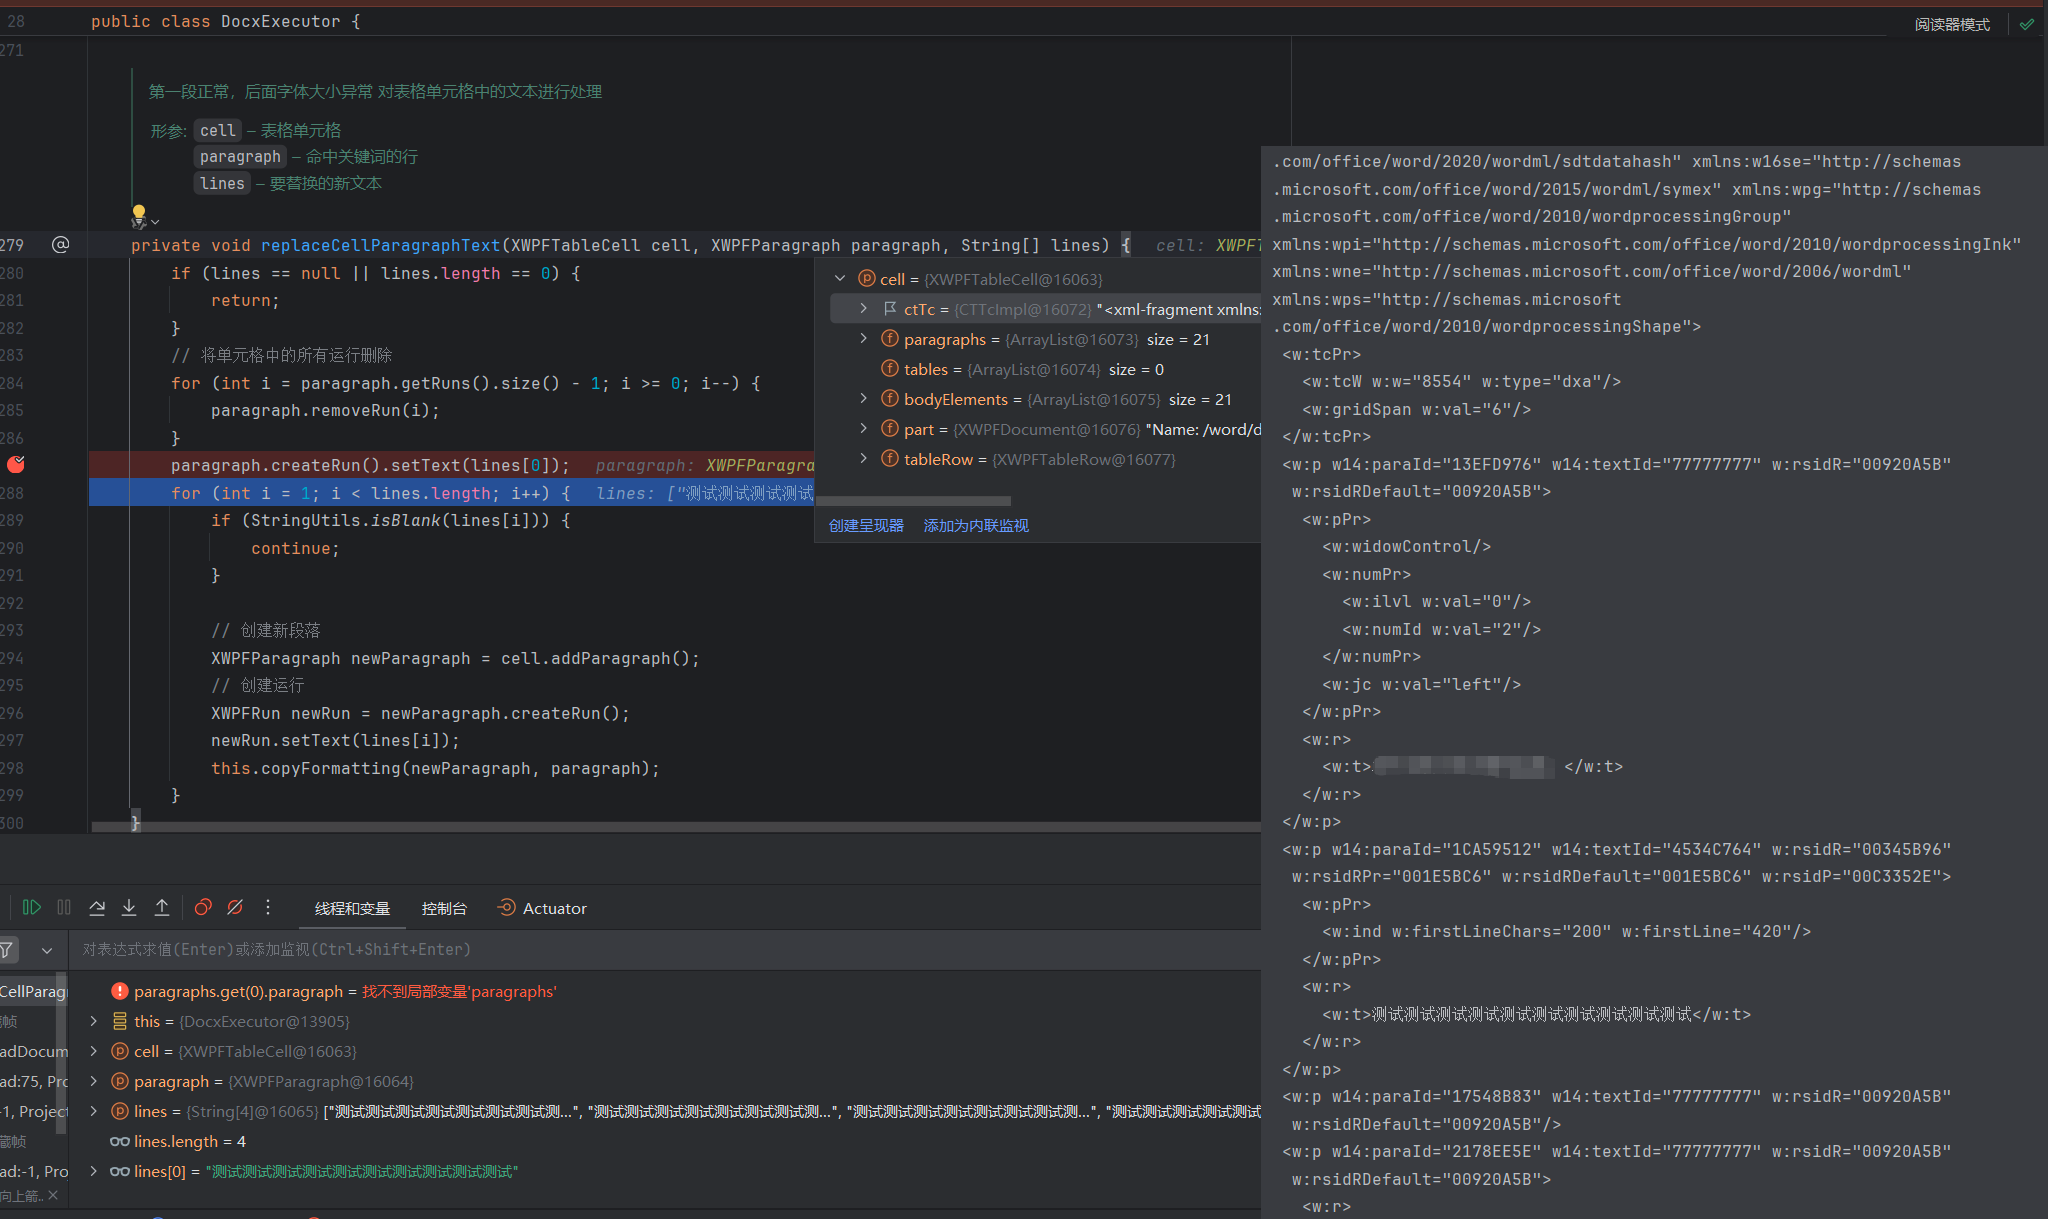Click the Step Into arrow icon
The width and height of the screenshot is (2048, 1219).
129,907
